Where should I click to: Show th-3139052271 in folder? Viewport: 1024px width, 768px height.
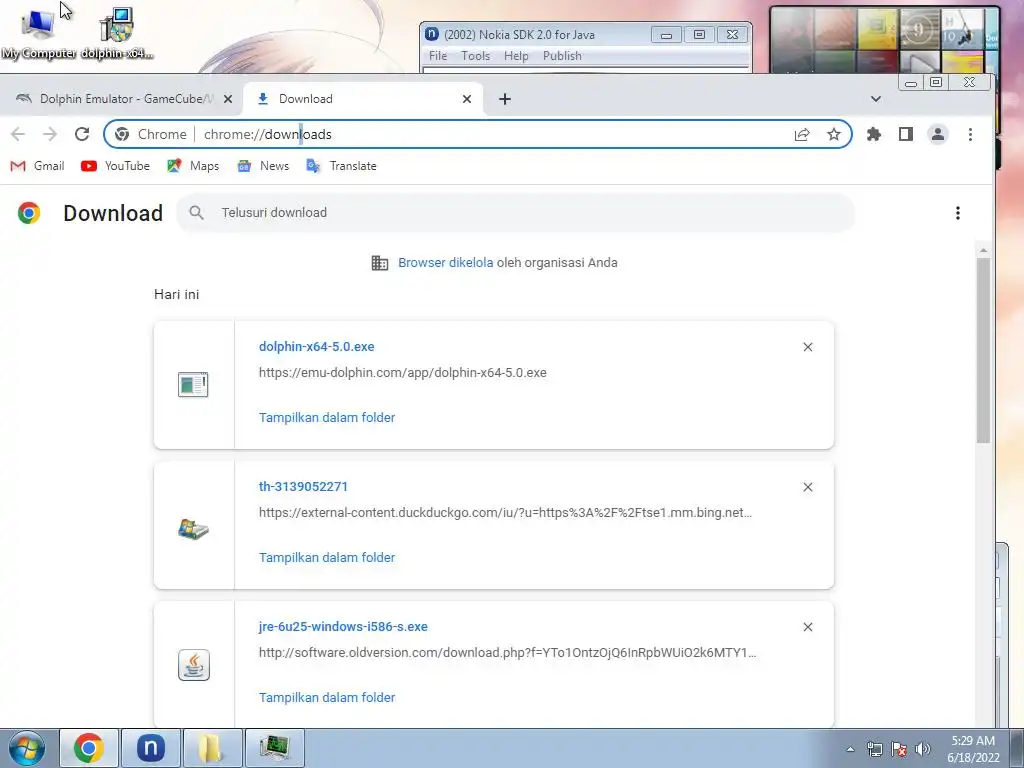pyautogui.click(x=327, y=558)
